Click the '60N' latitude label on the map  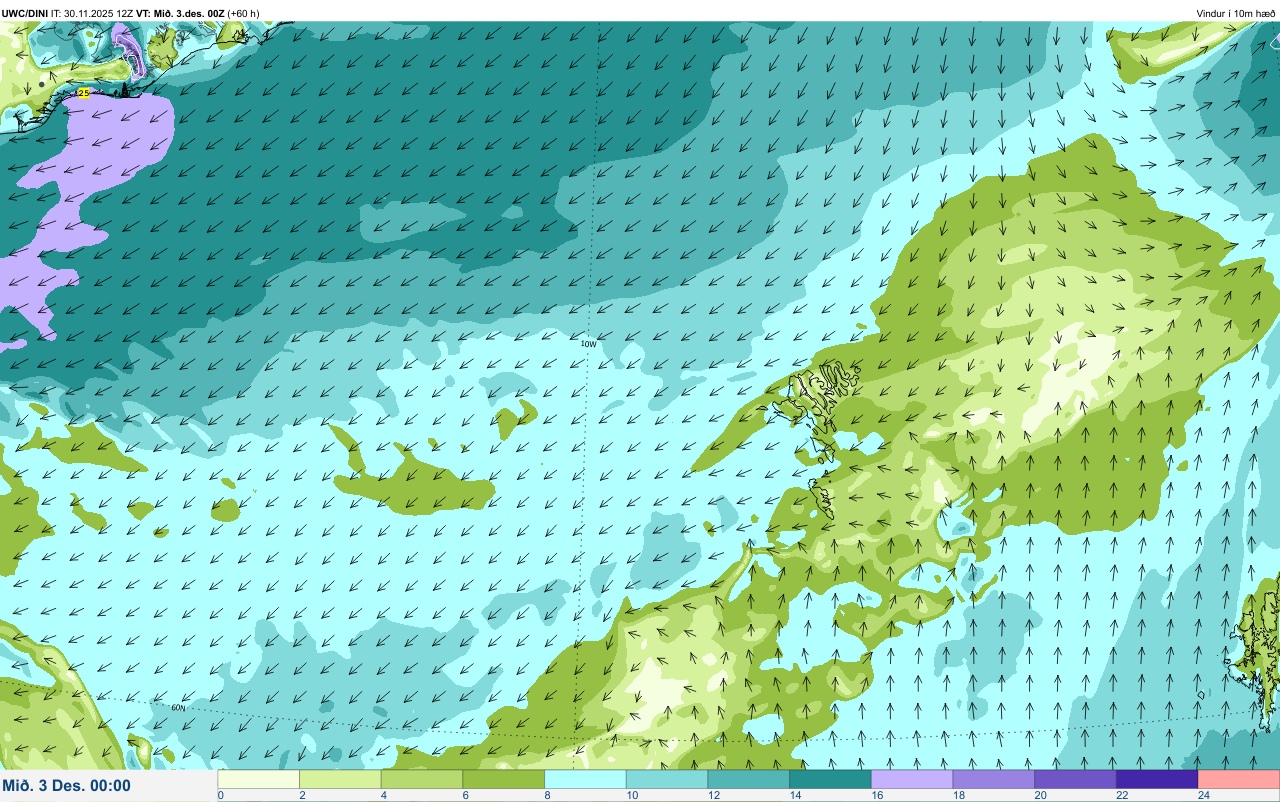(x=178, y=708)
